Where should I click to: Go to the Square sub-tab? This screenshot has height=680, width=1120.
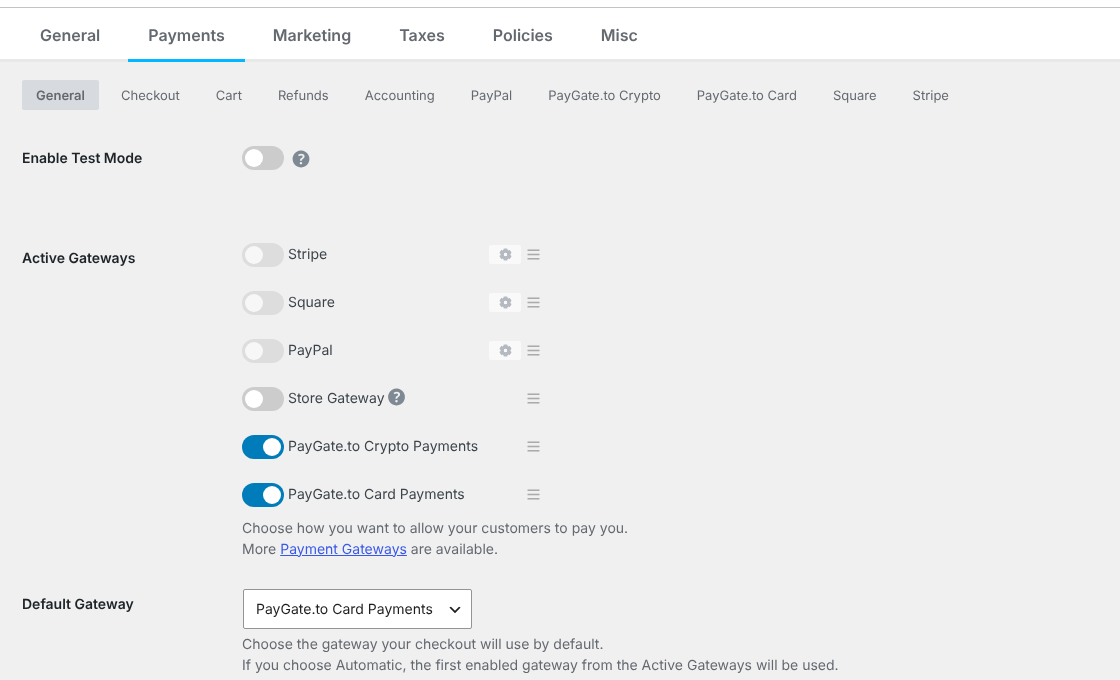854,95
